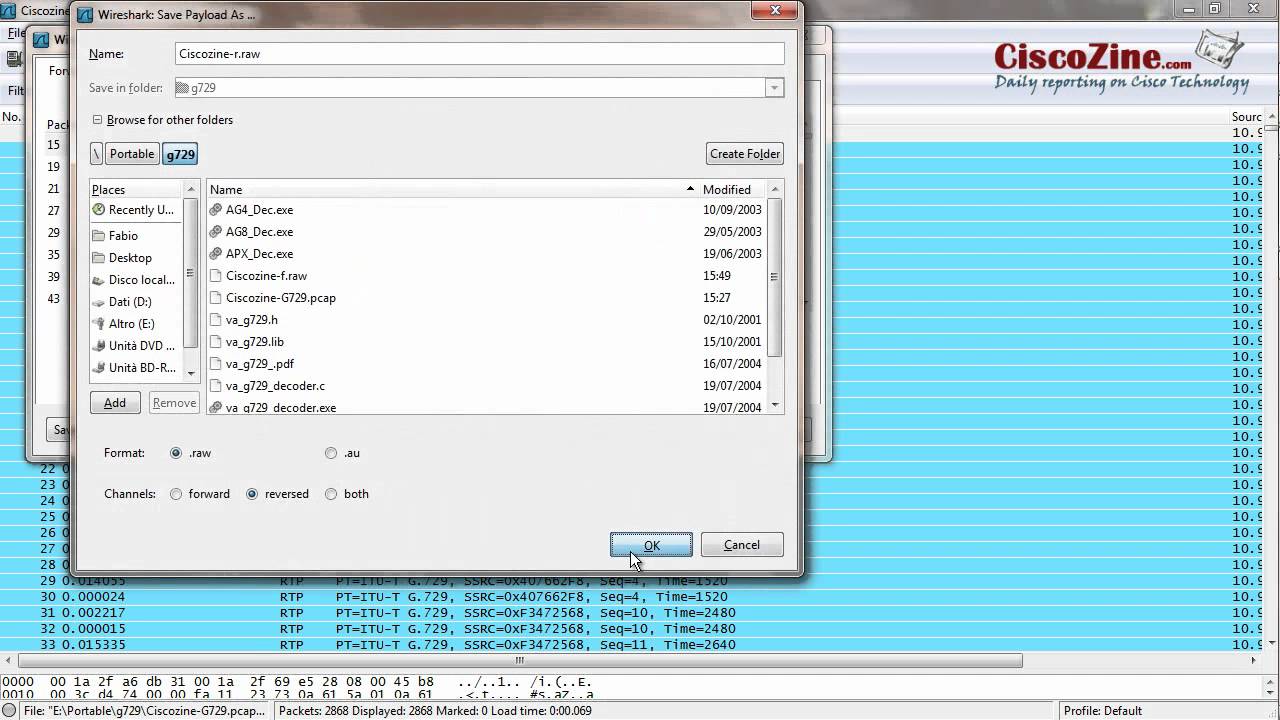1280x720 pixels.
Task: Click the Ciscozine-G729.pcap file icon
Action: coord(216,298)
